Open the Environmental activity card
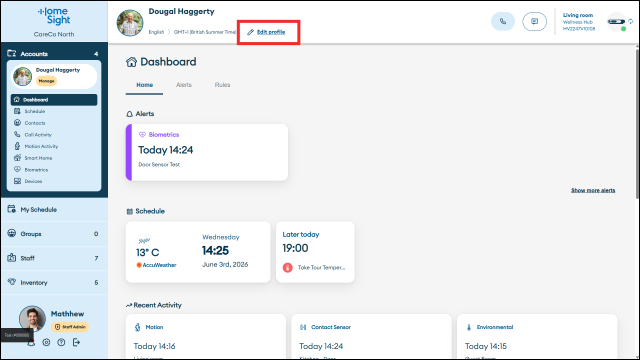The image size is (640, 360). (537, 337)
